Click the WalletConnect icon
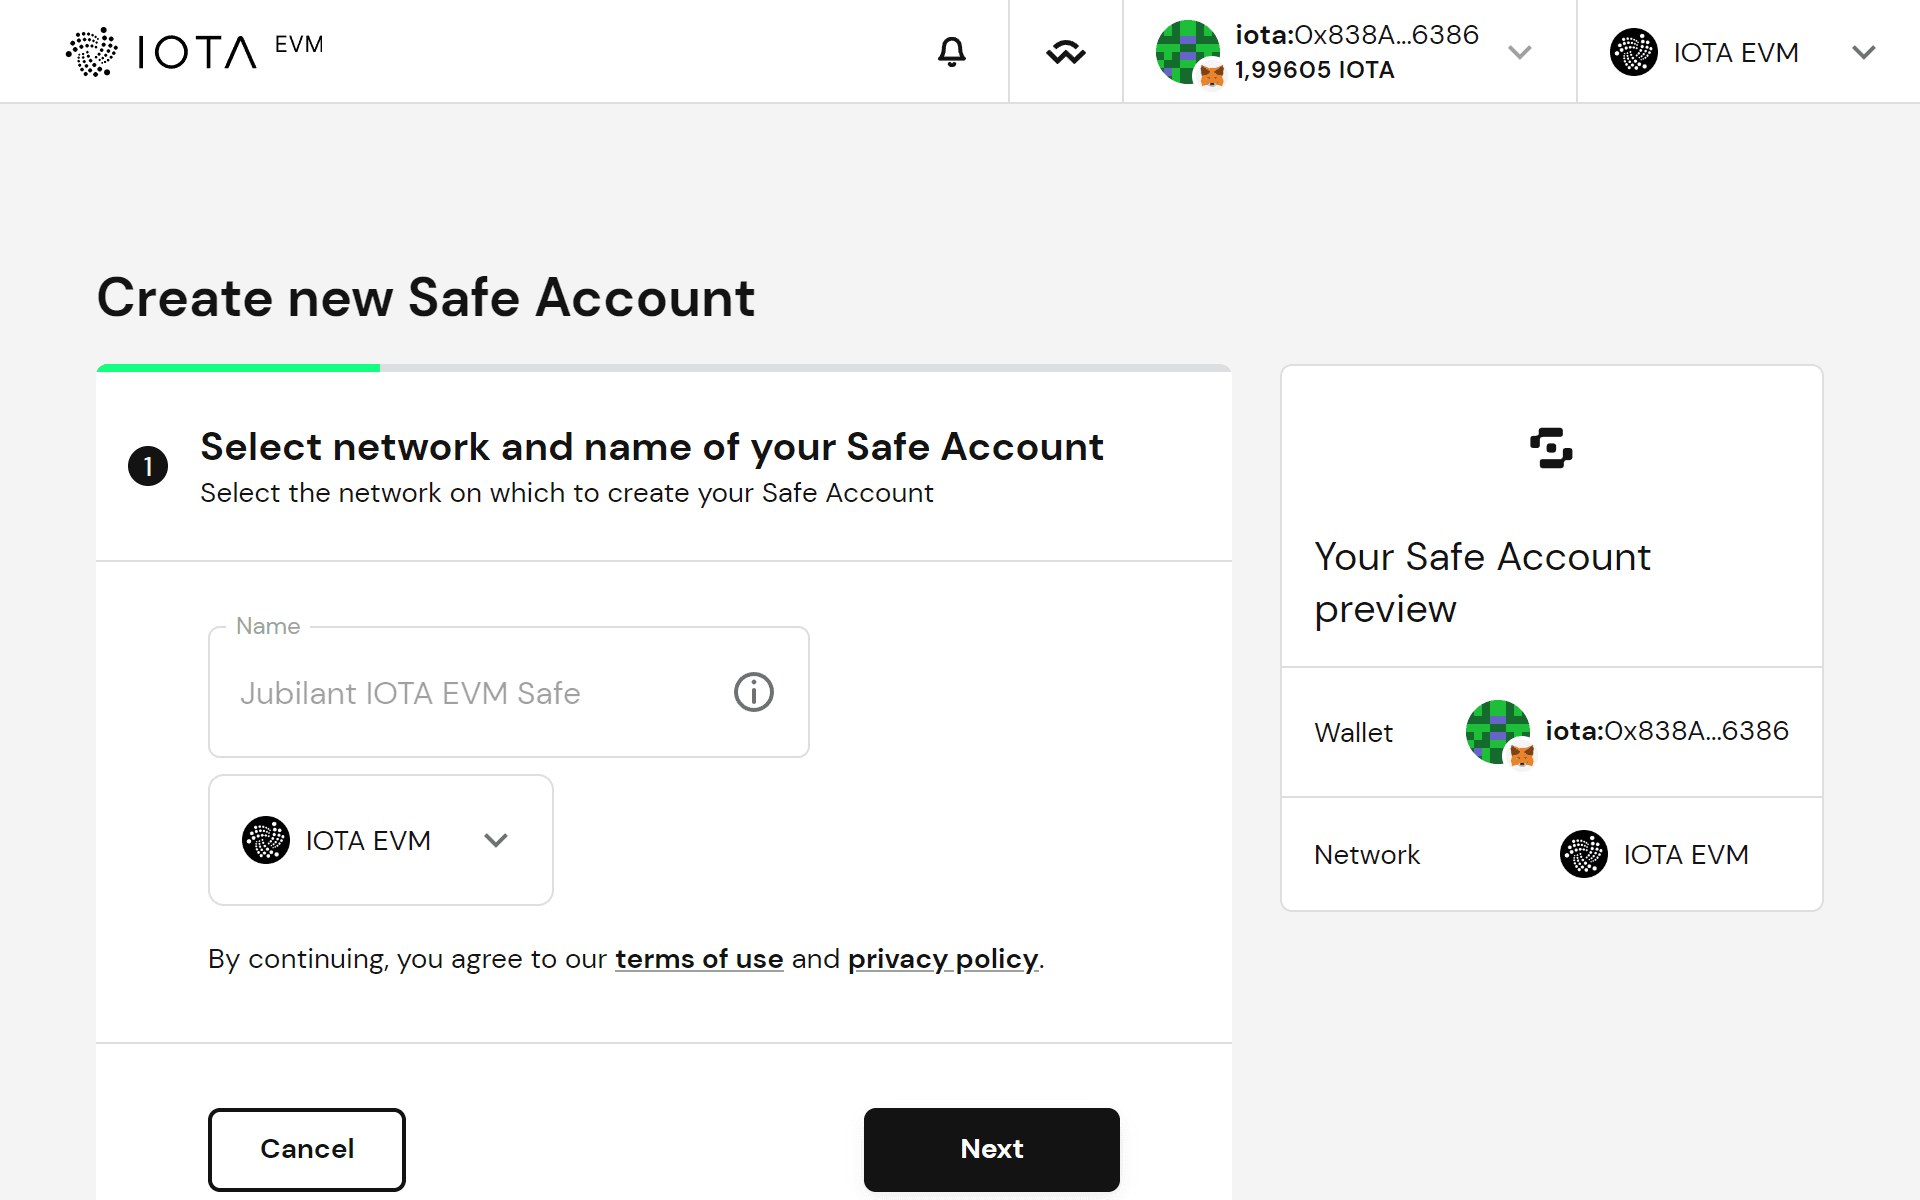The height and width of the screenshot is (1200, 1920). tap(1065, 51)
